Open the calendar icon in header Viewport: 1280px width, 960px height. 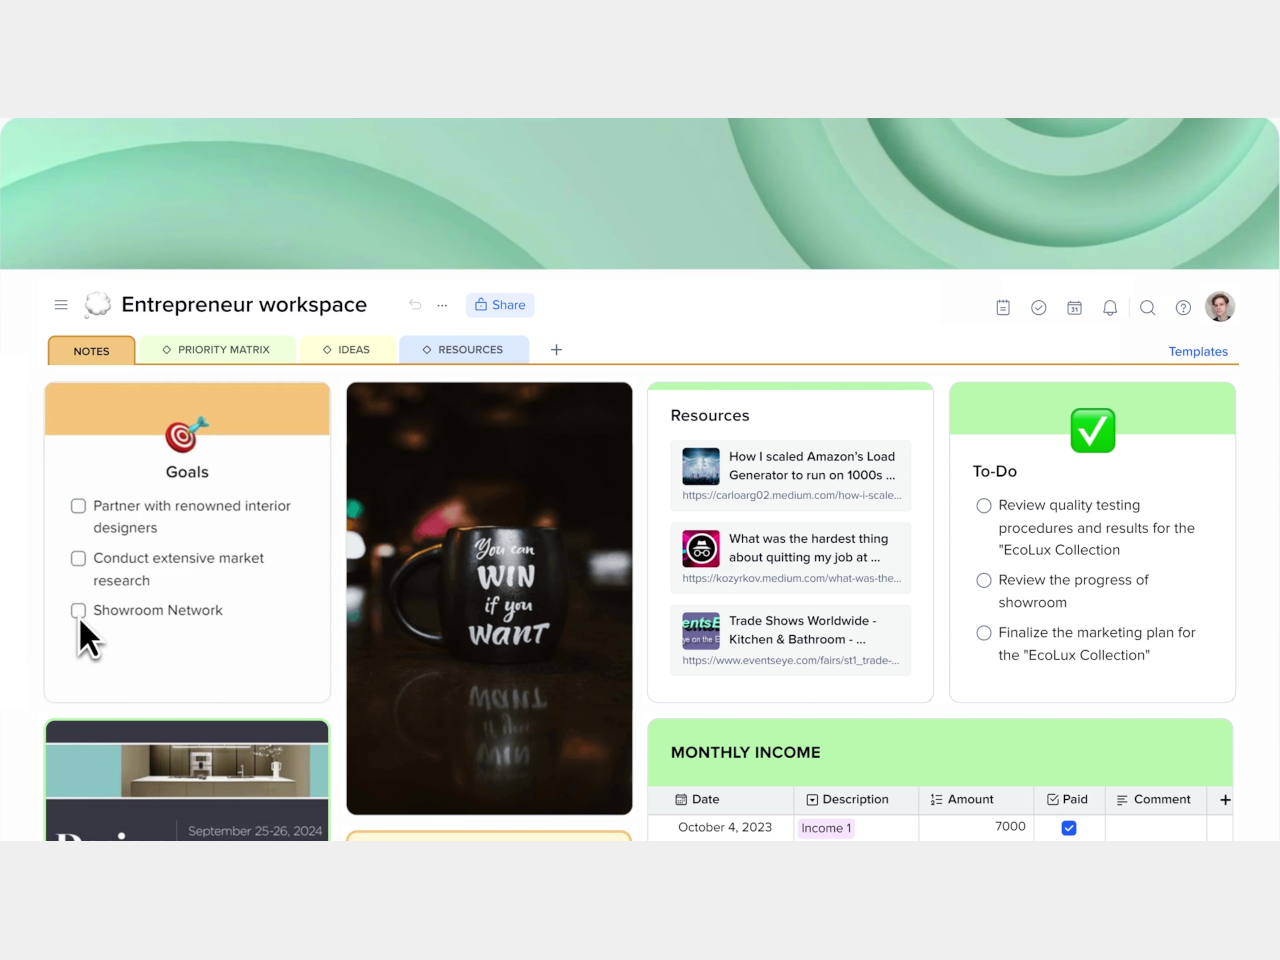tap(1074, 308)
